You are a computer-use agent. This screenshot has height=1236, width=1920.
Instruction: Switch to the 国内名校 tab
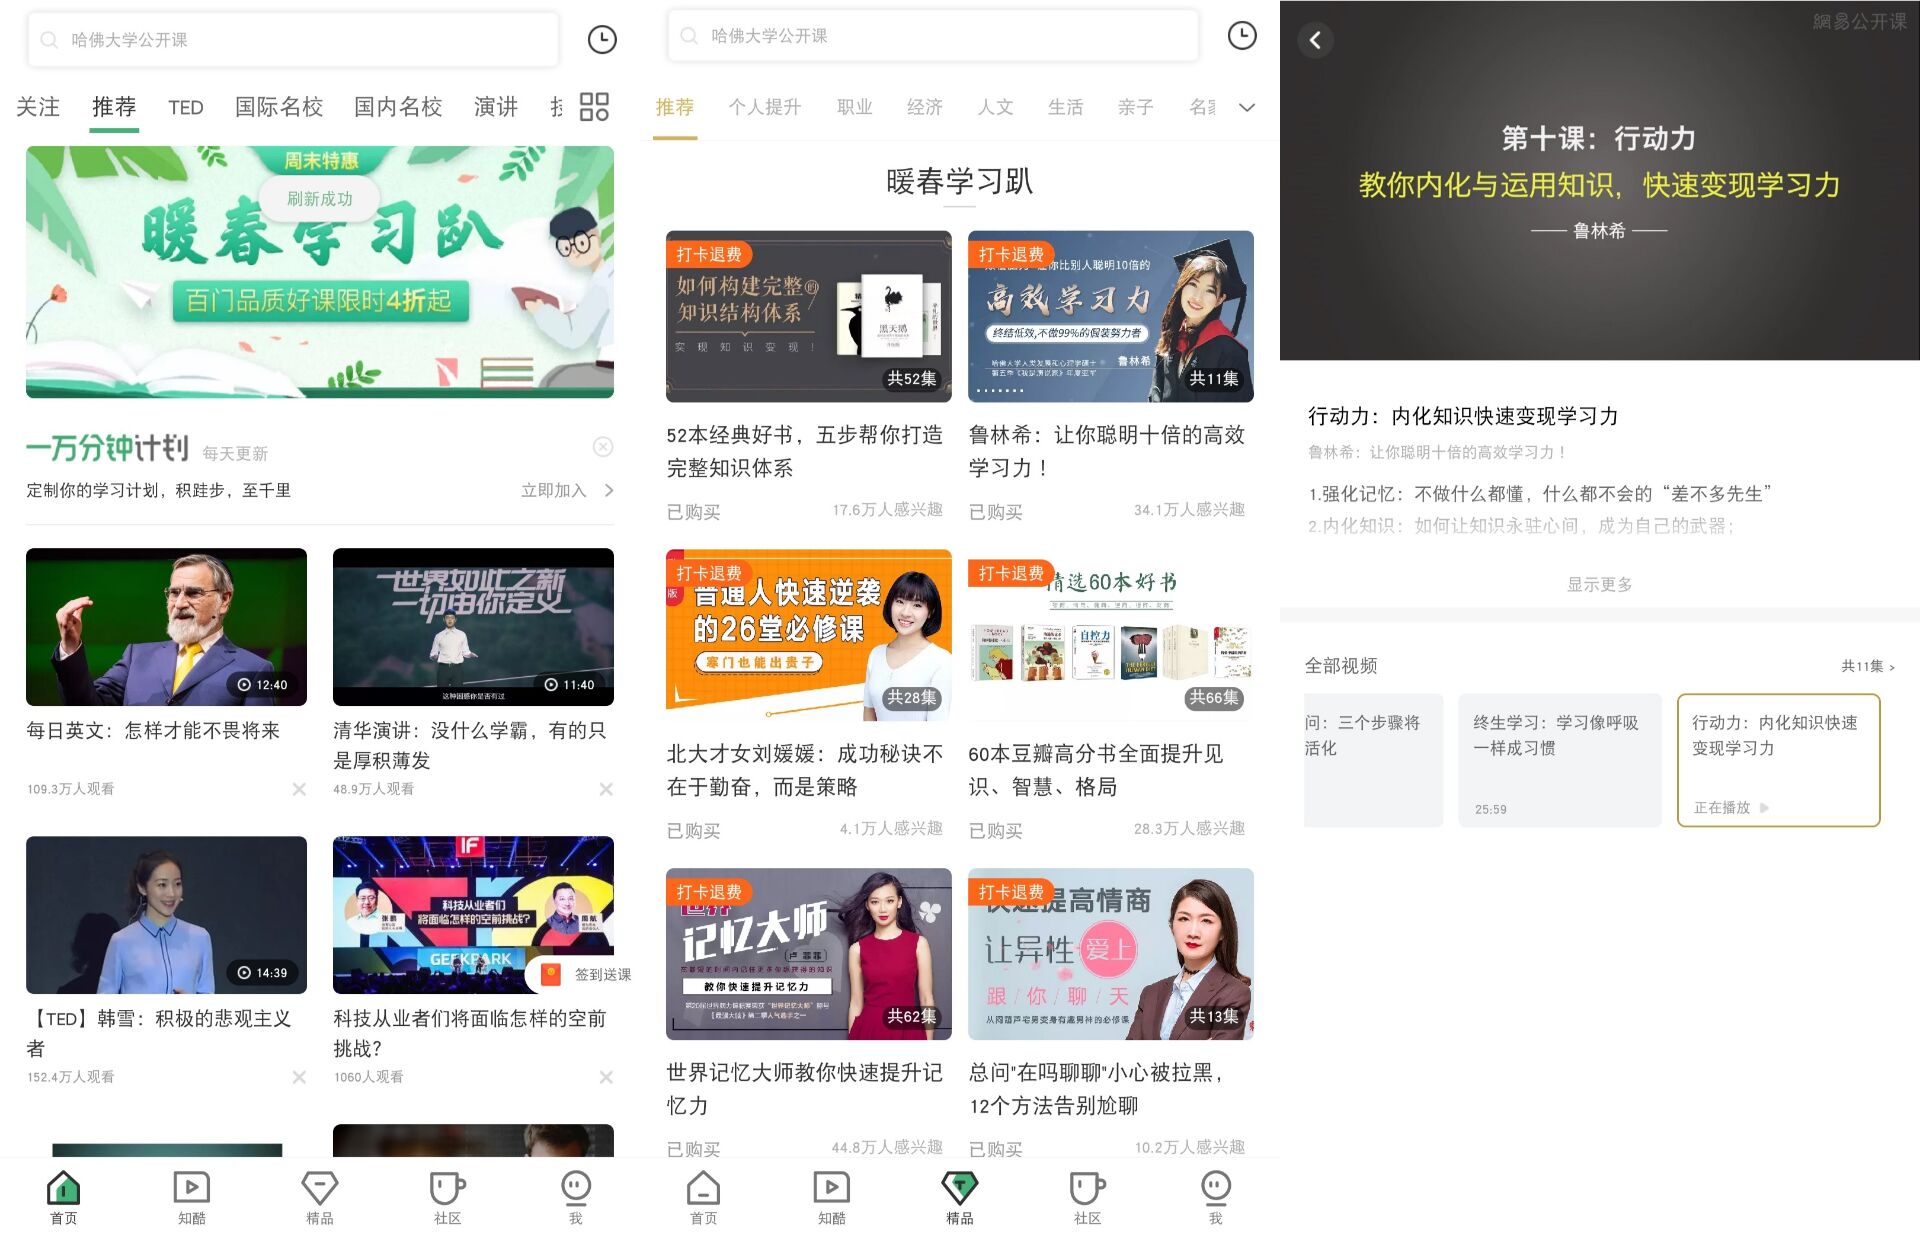pos(398,107)
